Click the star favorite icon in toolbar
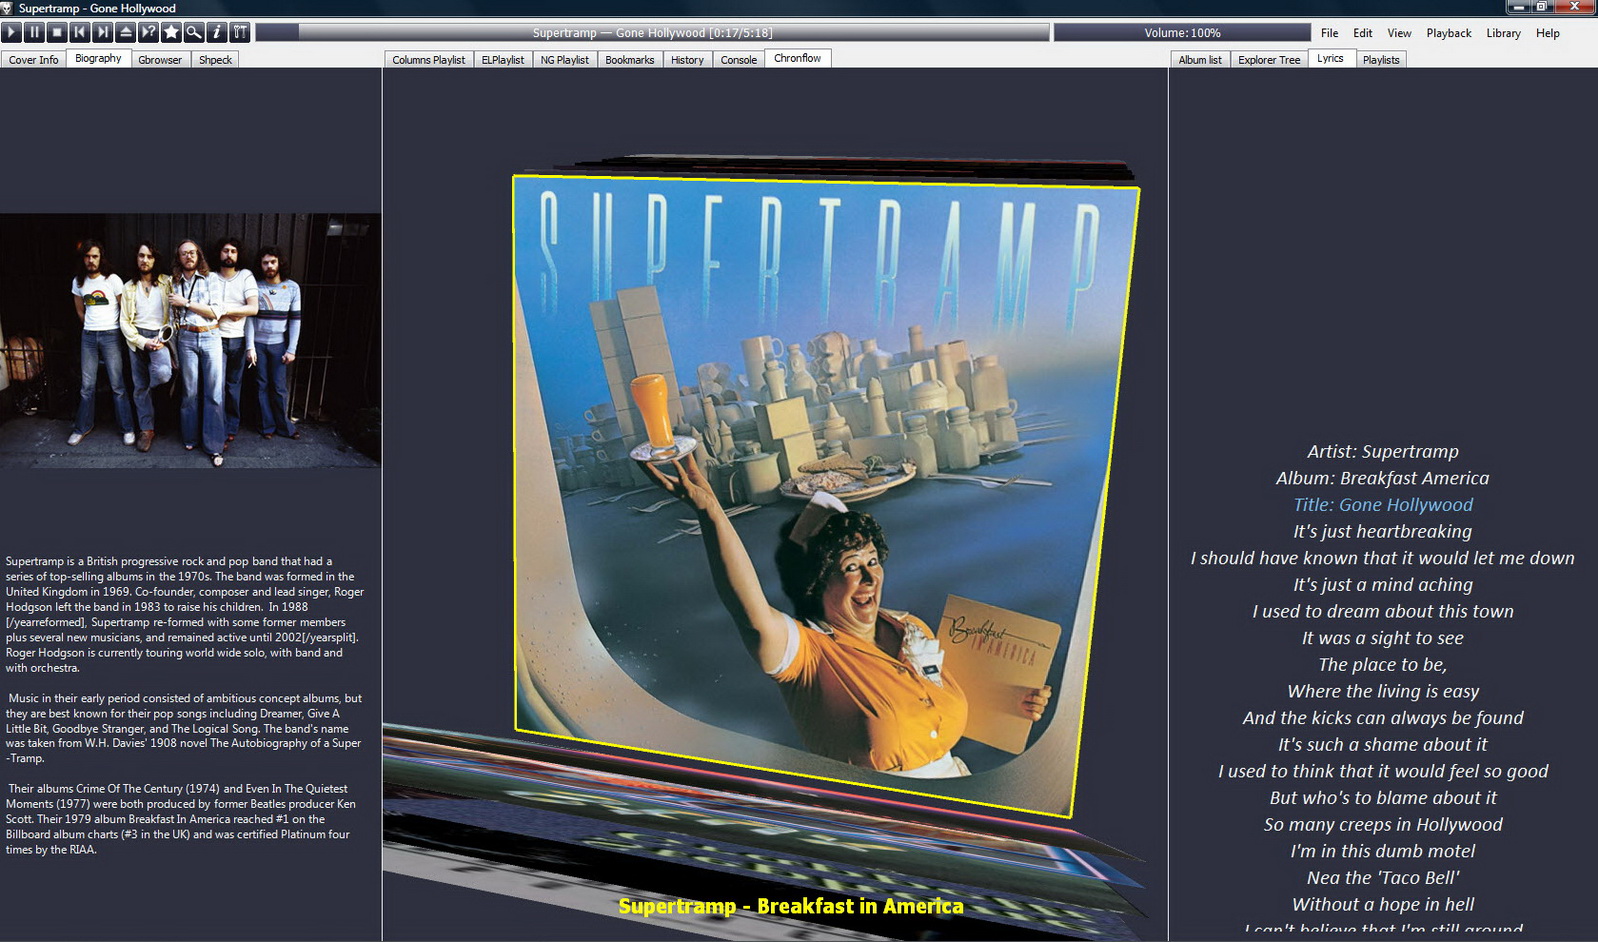 click(x=172, y=32)
